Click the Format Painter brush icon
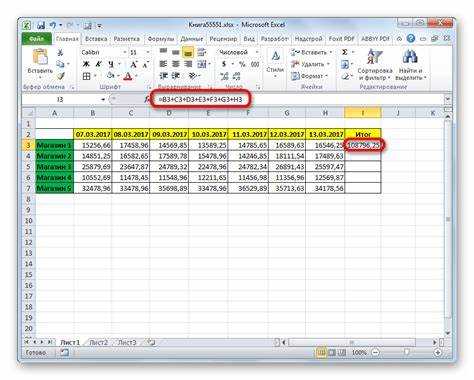This screenshot has height=380, width=474. pyautogui.click(x=60, y=76)
